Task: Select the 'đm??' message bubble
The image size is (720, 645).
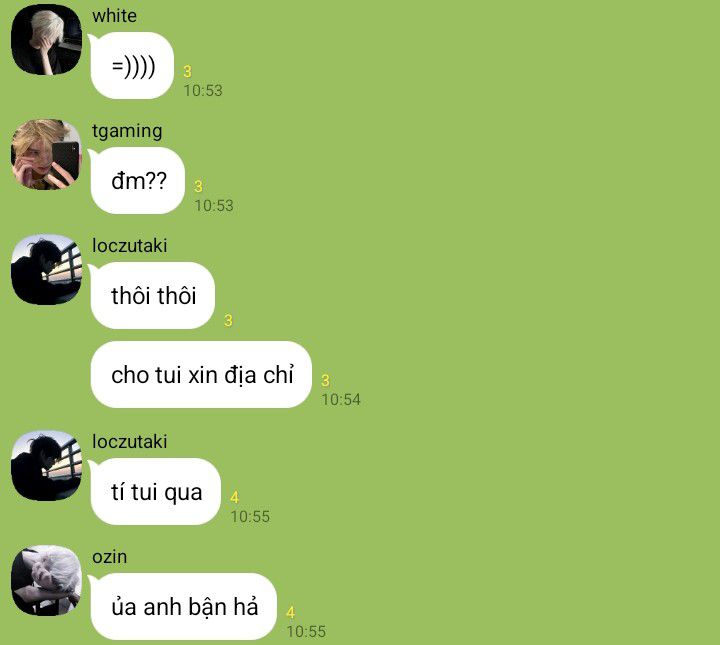Action: pyautogui.click(x=137, y=180)
